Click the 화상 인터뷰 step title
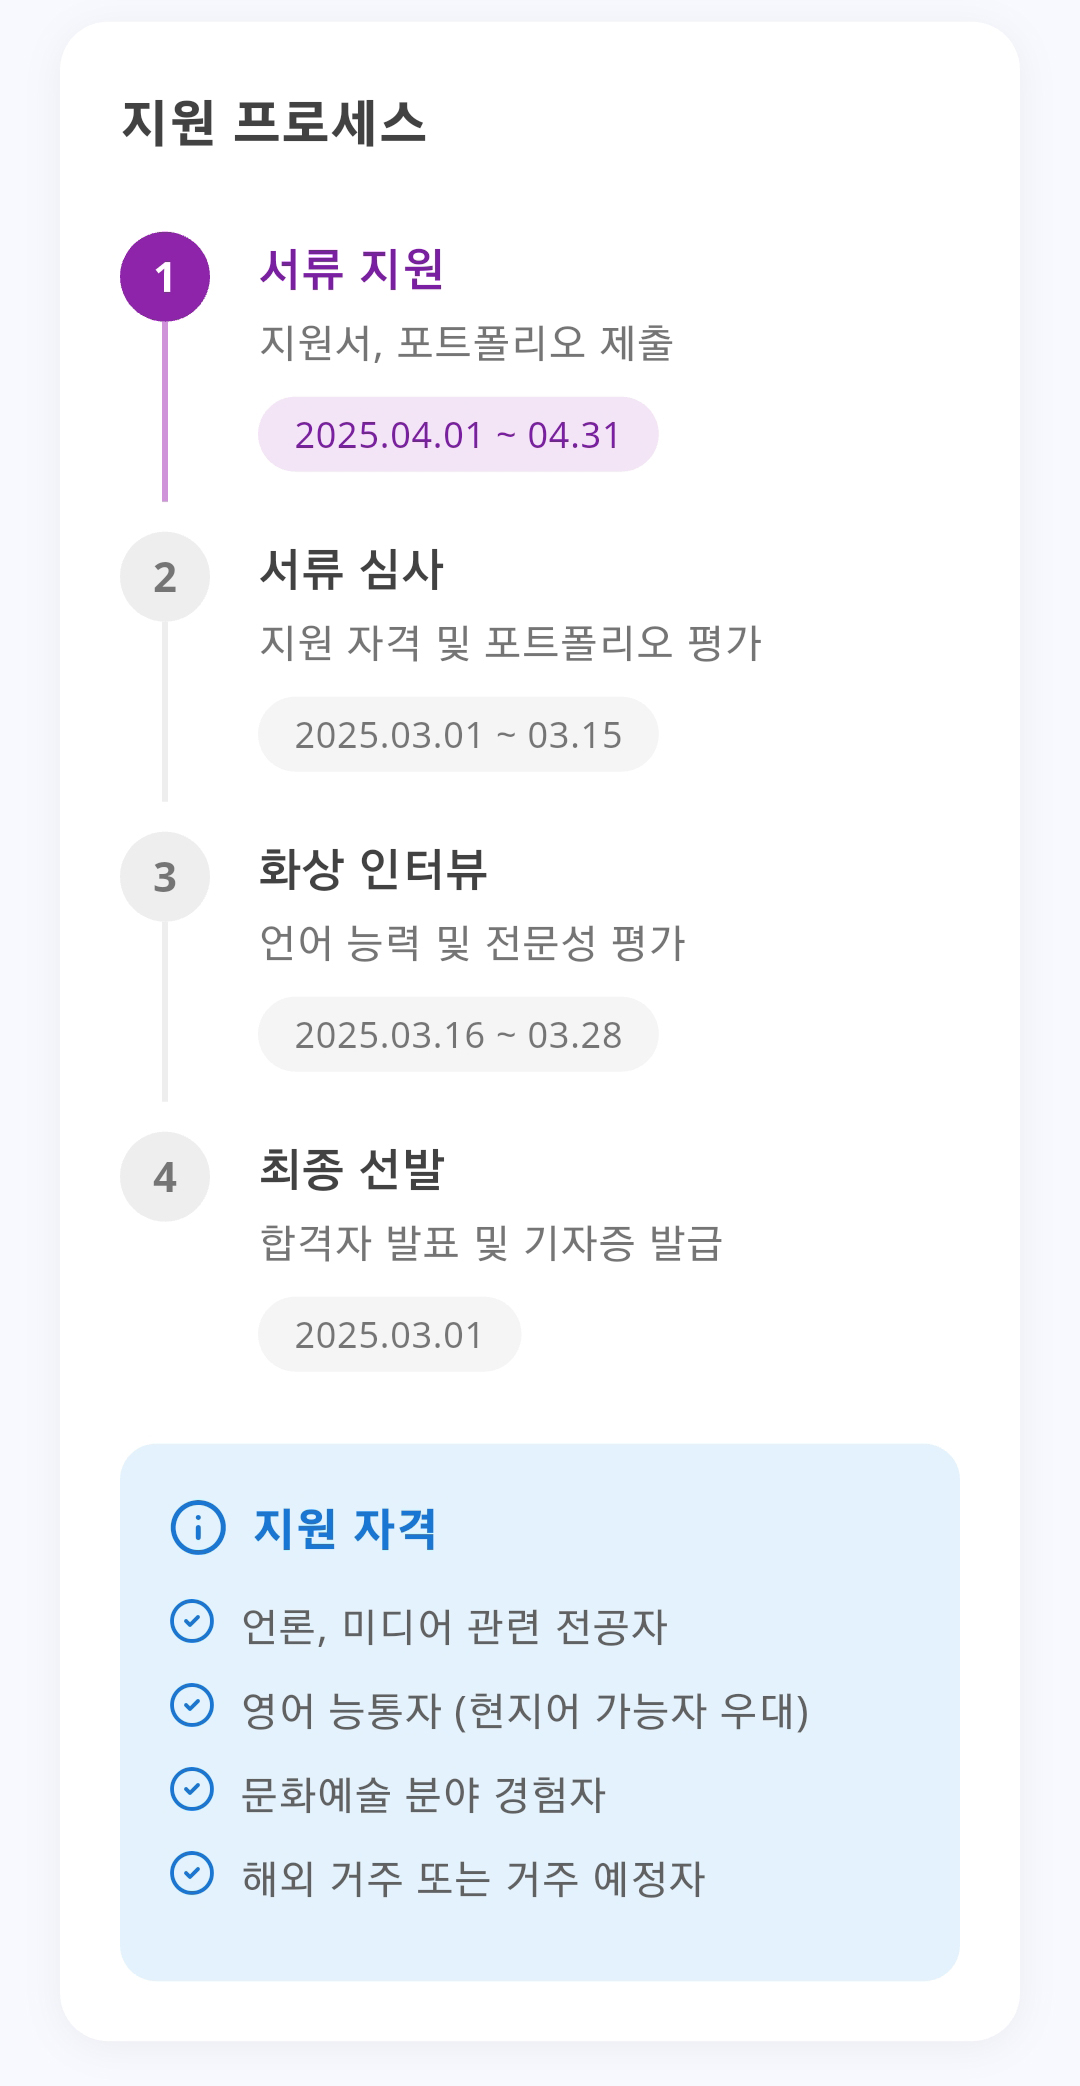Viewport: 1080px width, 2086px height. (x=373, y=869)
